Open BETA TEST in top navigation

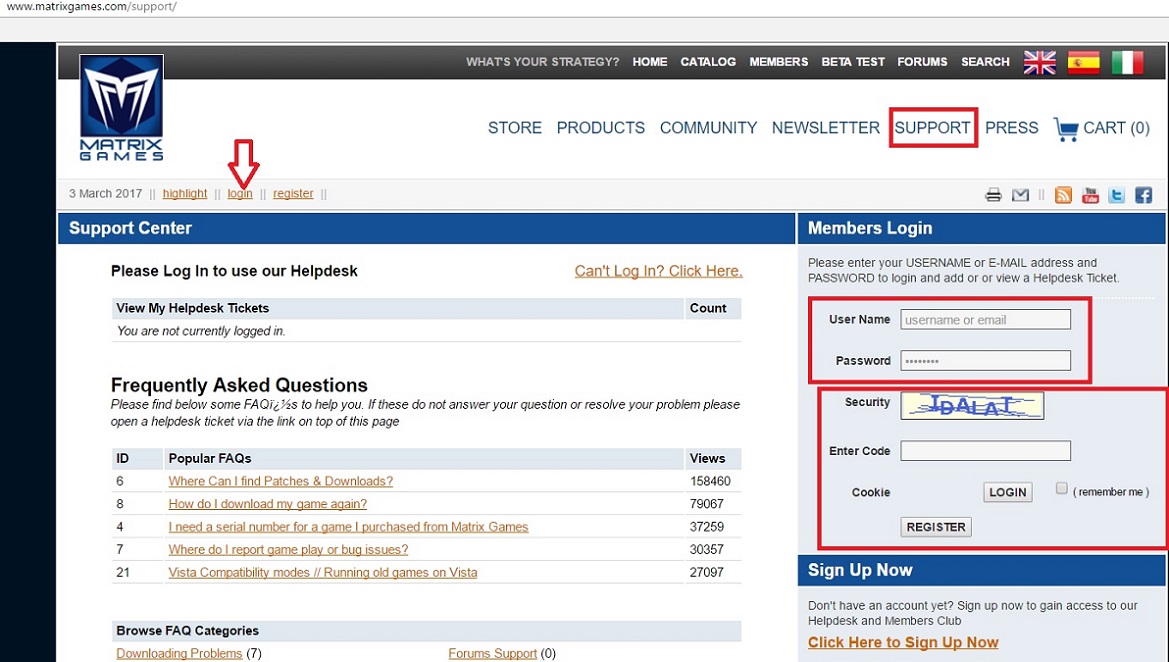[x=853, y=62]
